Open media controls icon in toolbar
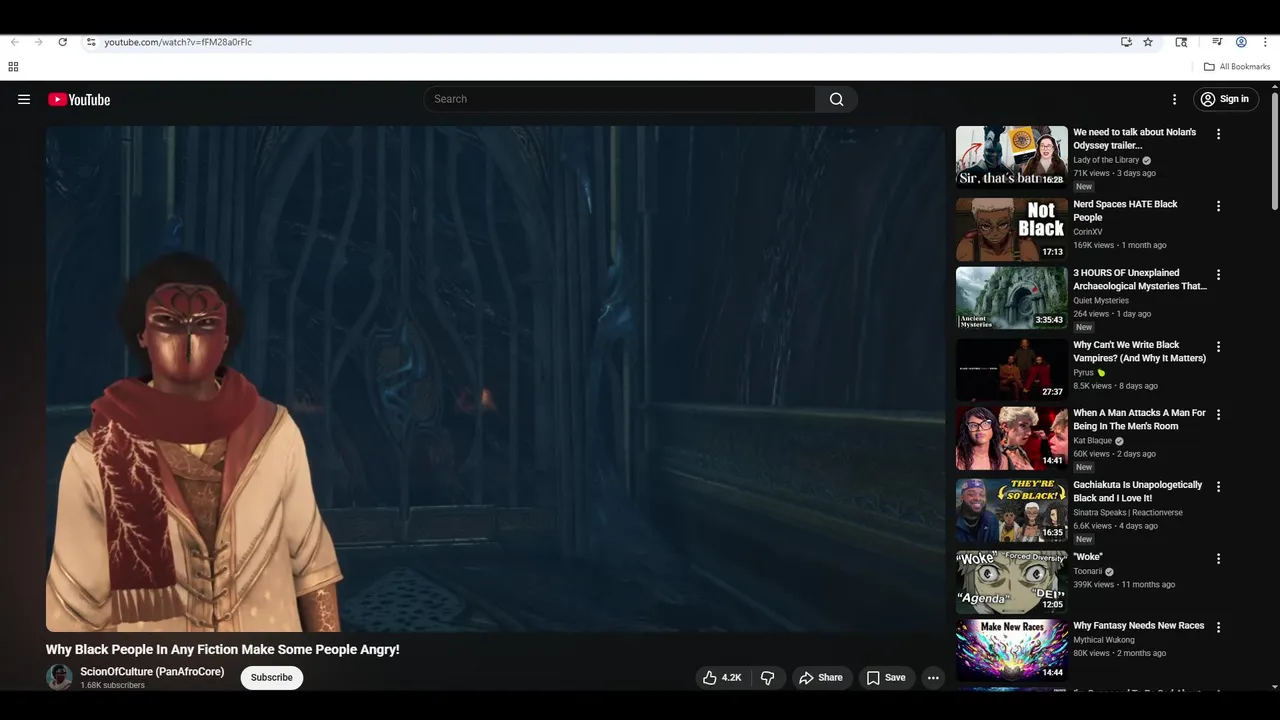The image size is (1280, 720). coord(1217,42)
